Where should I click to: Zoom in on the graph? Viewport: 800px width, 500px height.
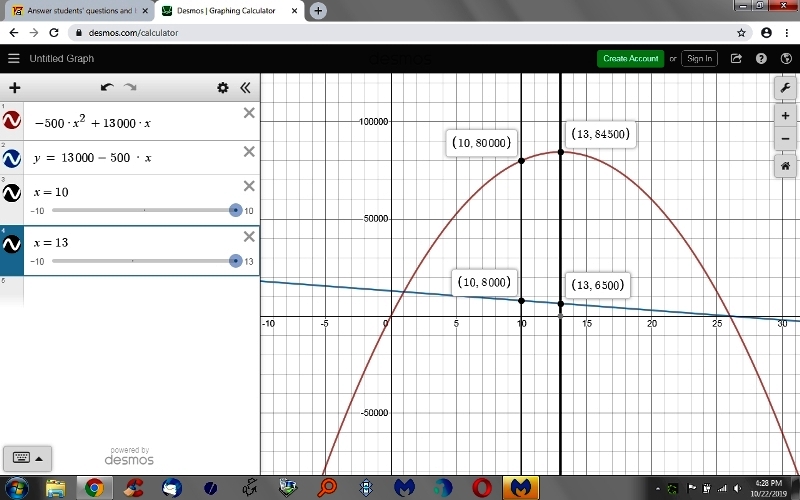pyautogui.click(x=785, y=116)
